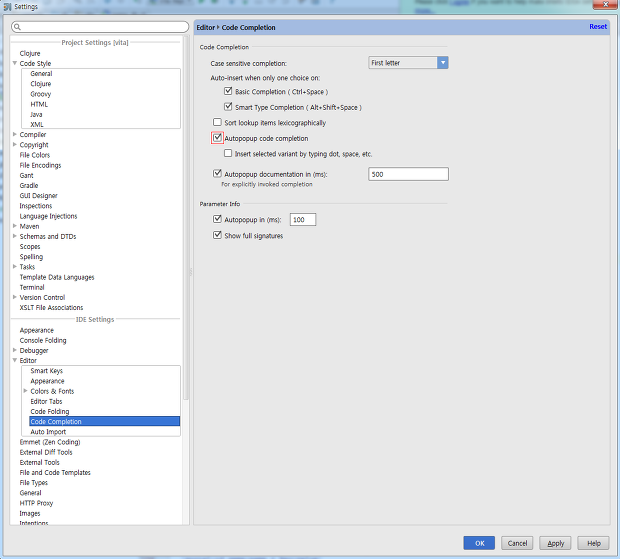Expand the Version Control node
The width and height of the screenshot is (620, 559).
(15, 297)
